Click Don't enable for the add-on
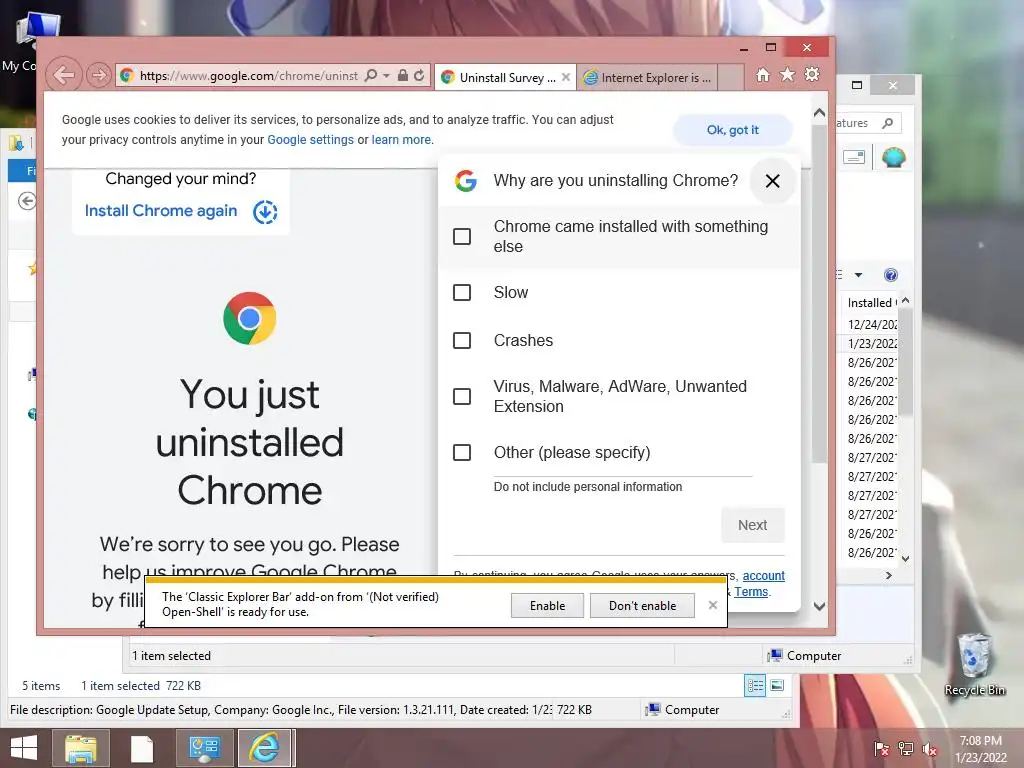The height and width of the screenshot is (768, 1024). click(x=642, y=605)
